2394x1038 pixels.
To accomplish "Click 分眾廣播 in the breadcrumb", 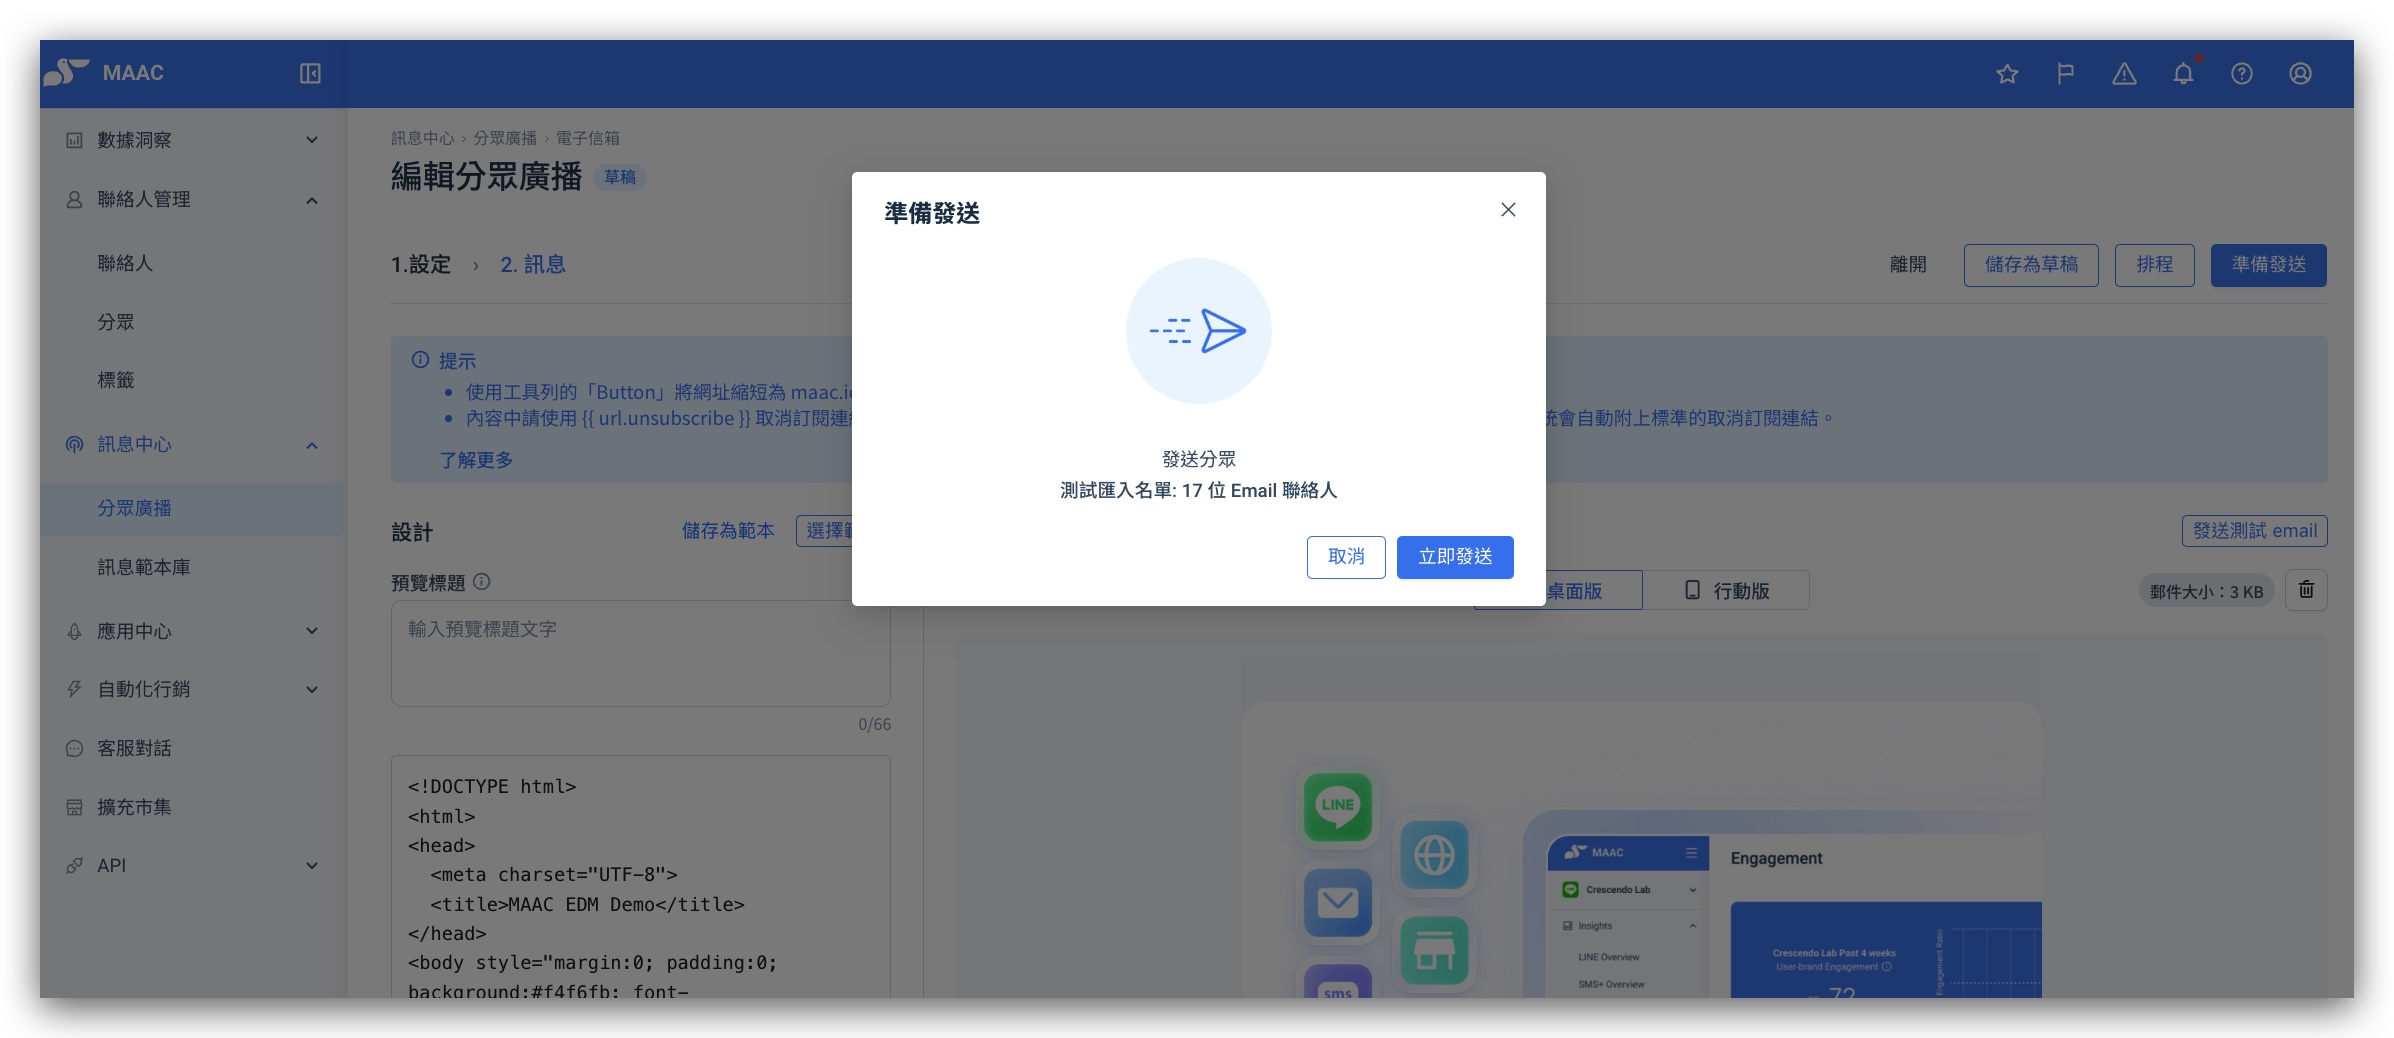I will (x=505, y=138).
